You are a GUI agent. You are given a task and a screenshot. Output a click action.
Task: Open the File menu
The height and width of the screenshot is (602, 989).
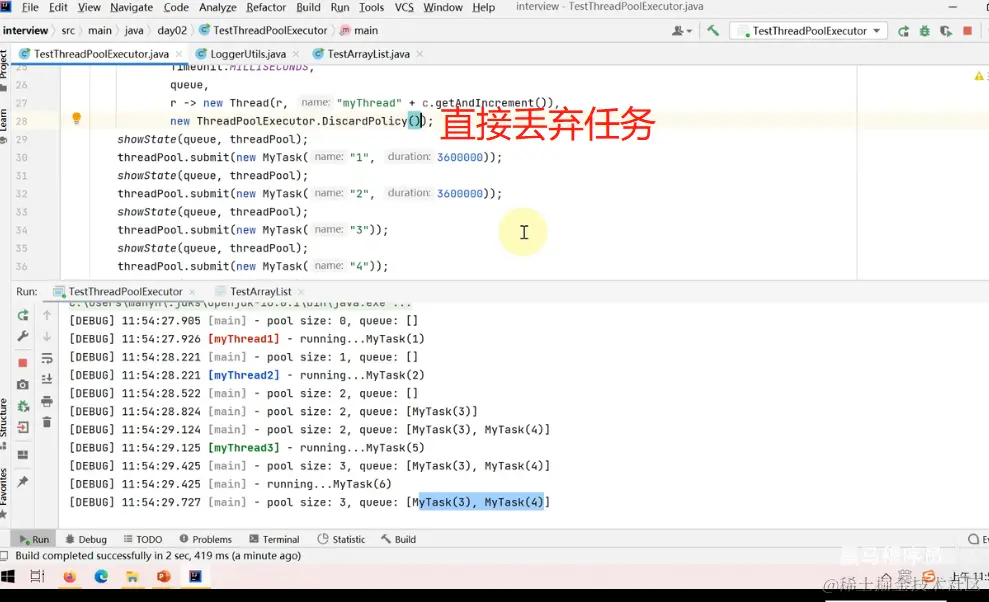tap(30, 7)
